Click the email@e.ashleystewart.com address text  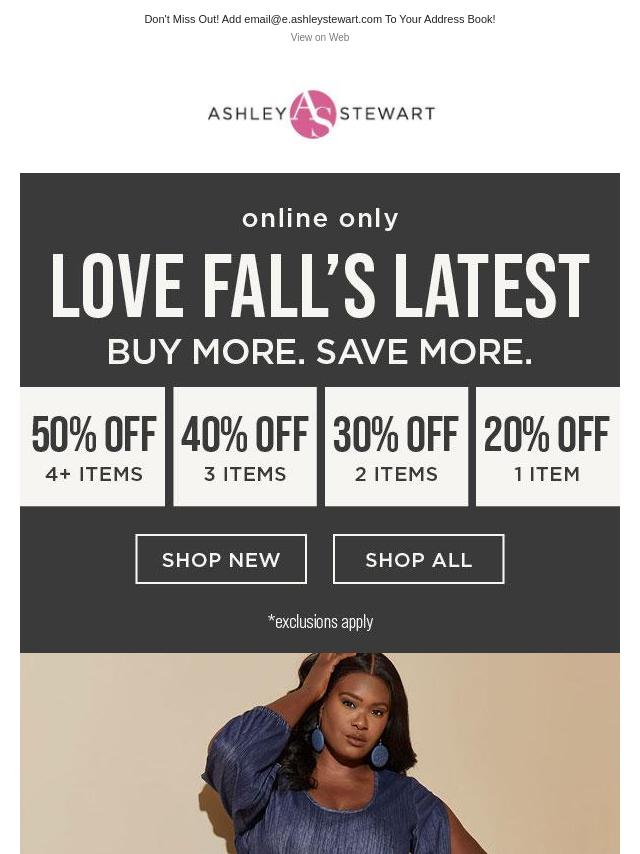coord(313,19)
